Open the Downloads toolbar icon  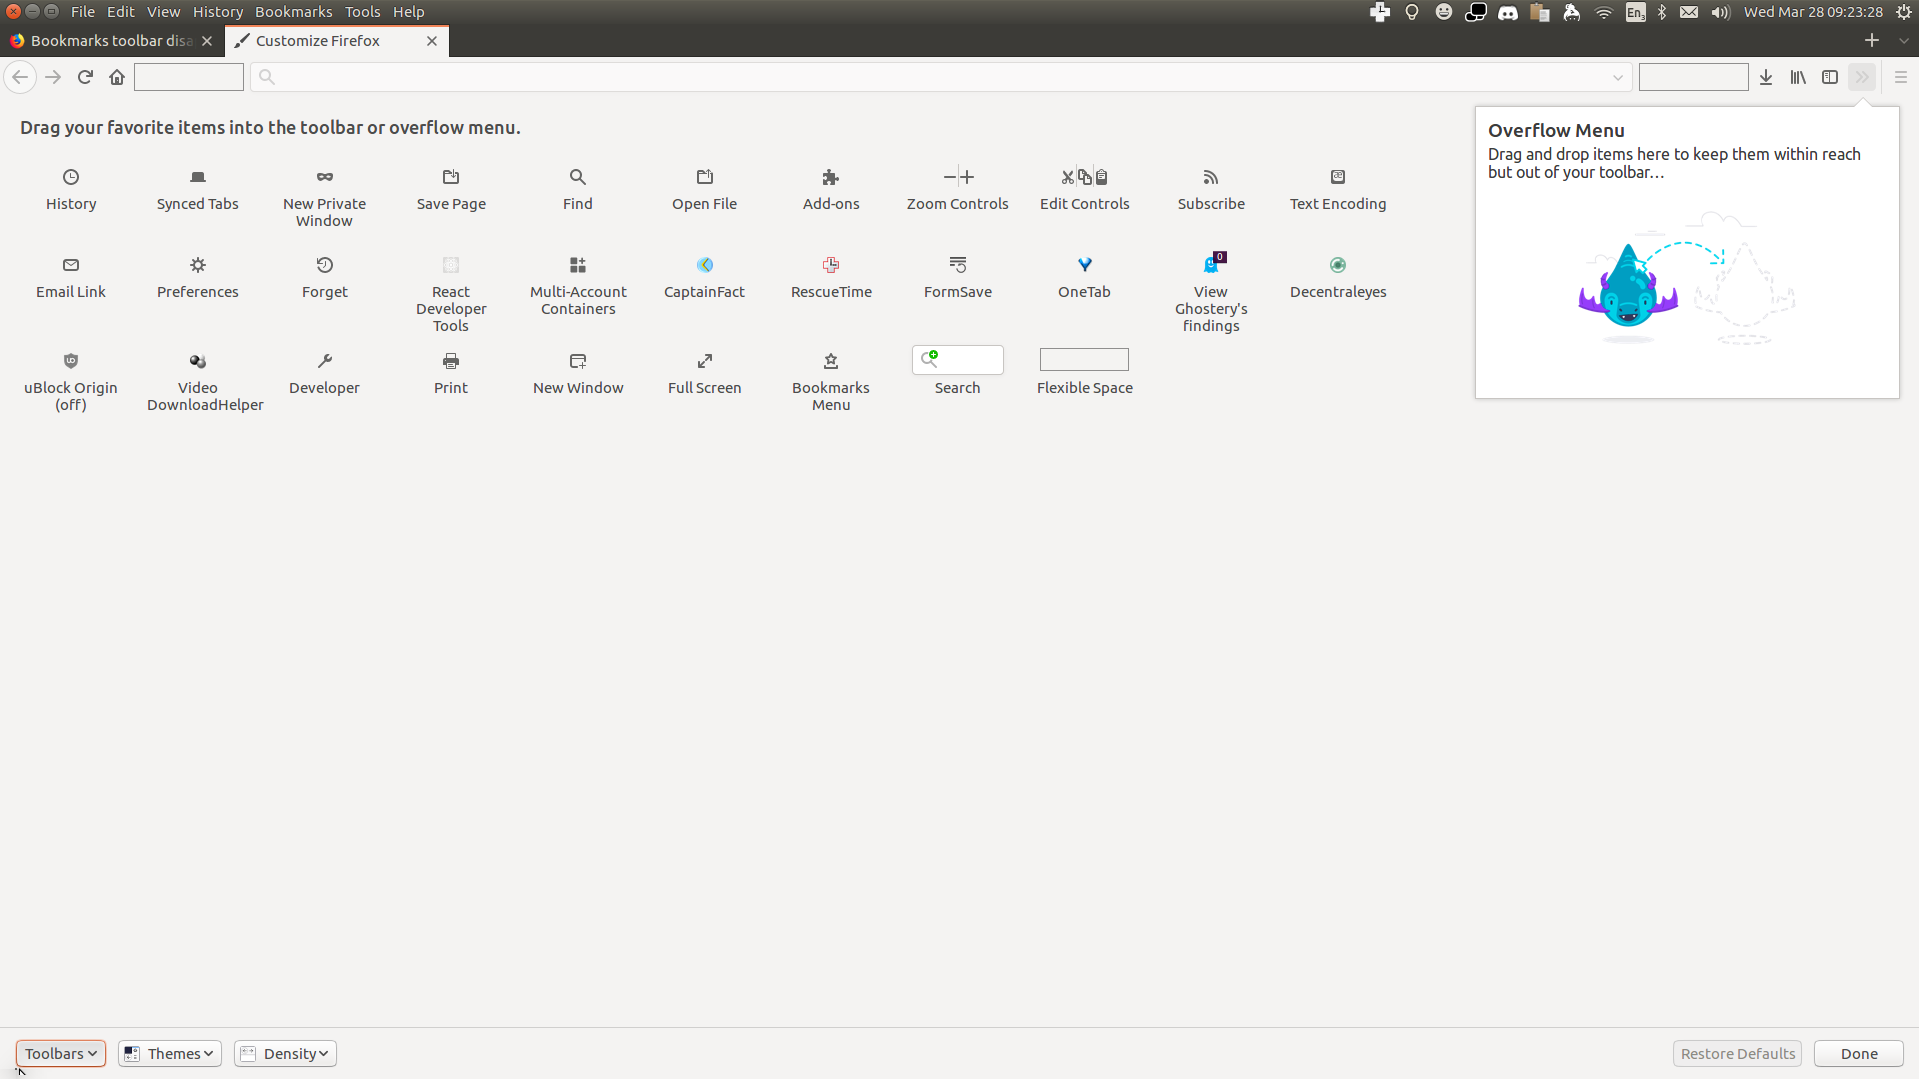pyautogui.click(x=1765, y=77)
